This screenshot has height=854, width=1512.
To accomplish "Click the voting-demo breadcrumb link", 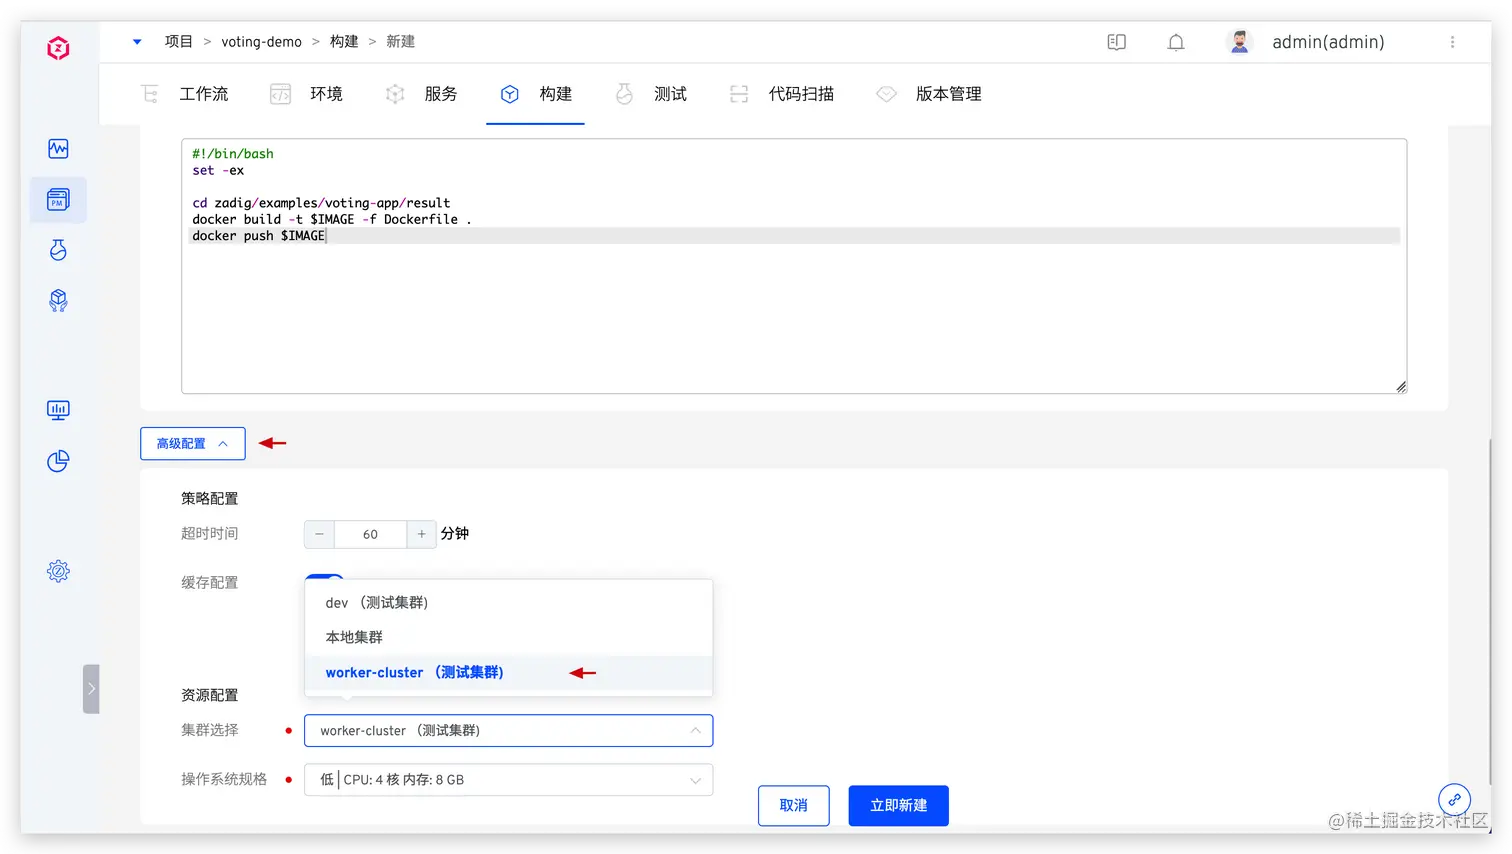I will (x=261, y=42).
